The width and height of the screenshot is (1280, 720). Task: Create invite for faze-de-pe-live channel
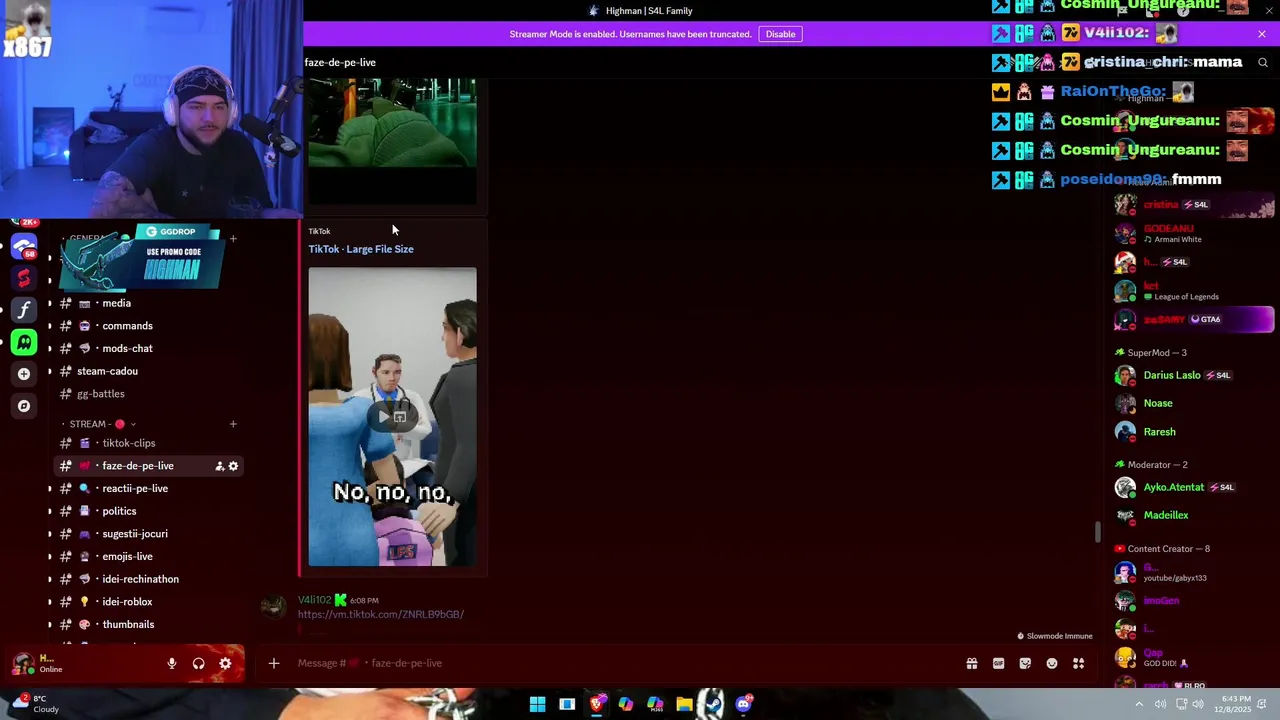[219, 466]
